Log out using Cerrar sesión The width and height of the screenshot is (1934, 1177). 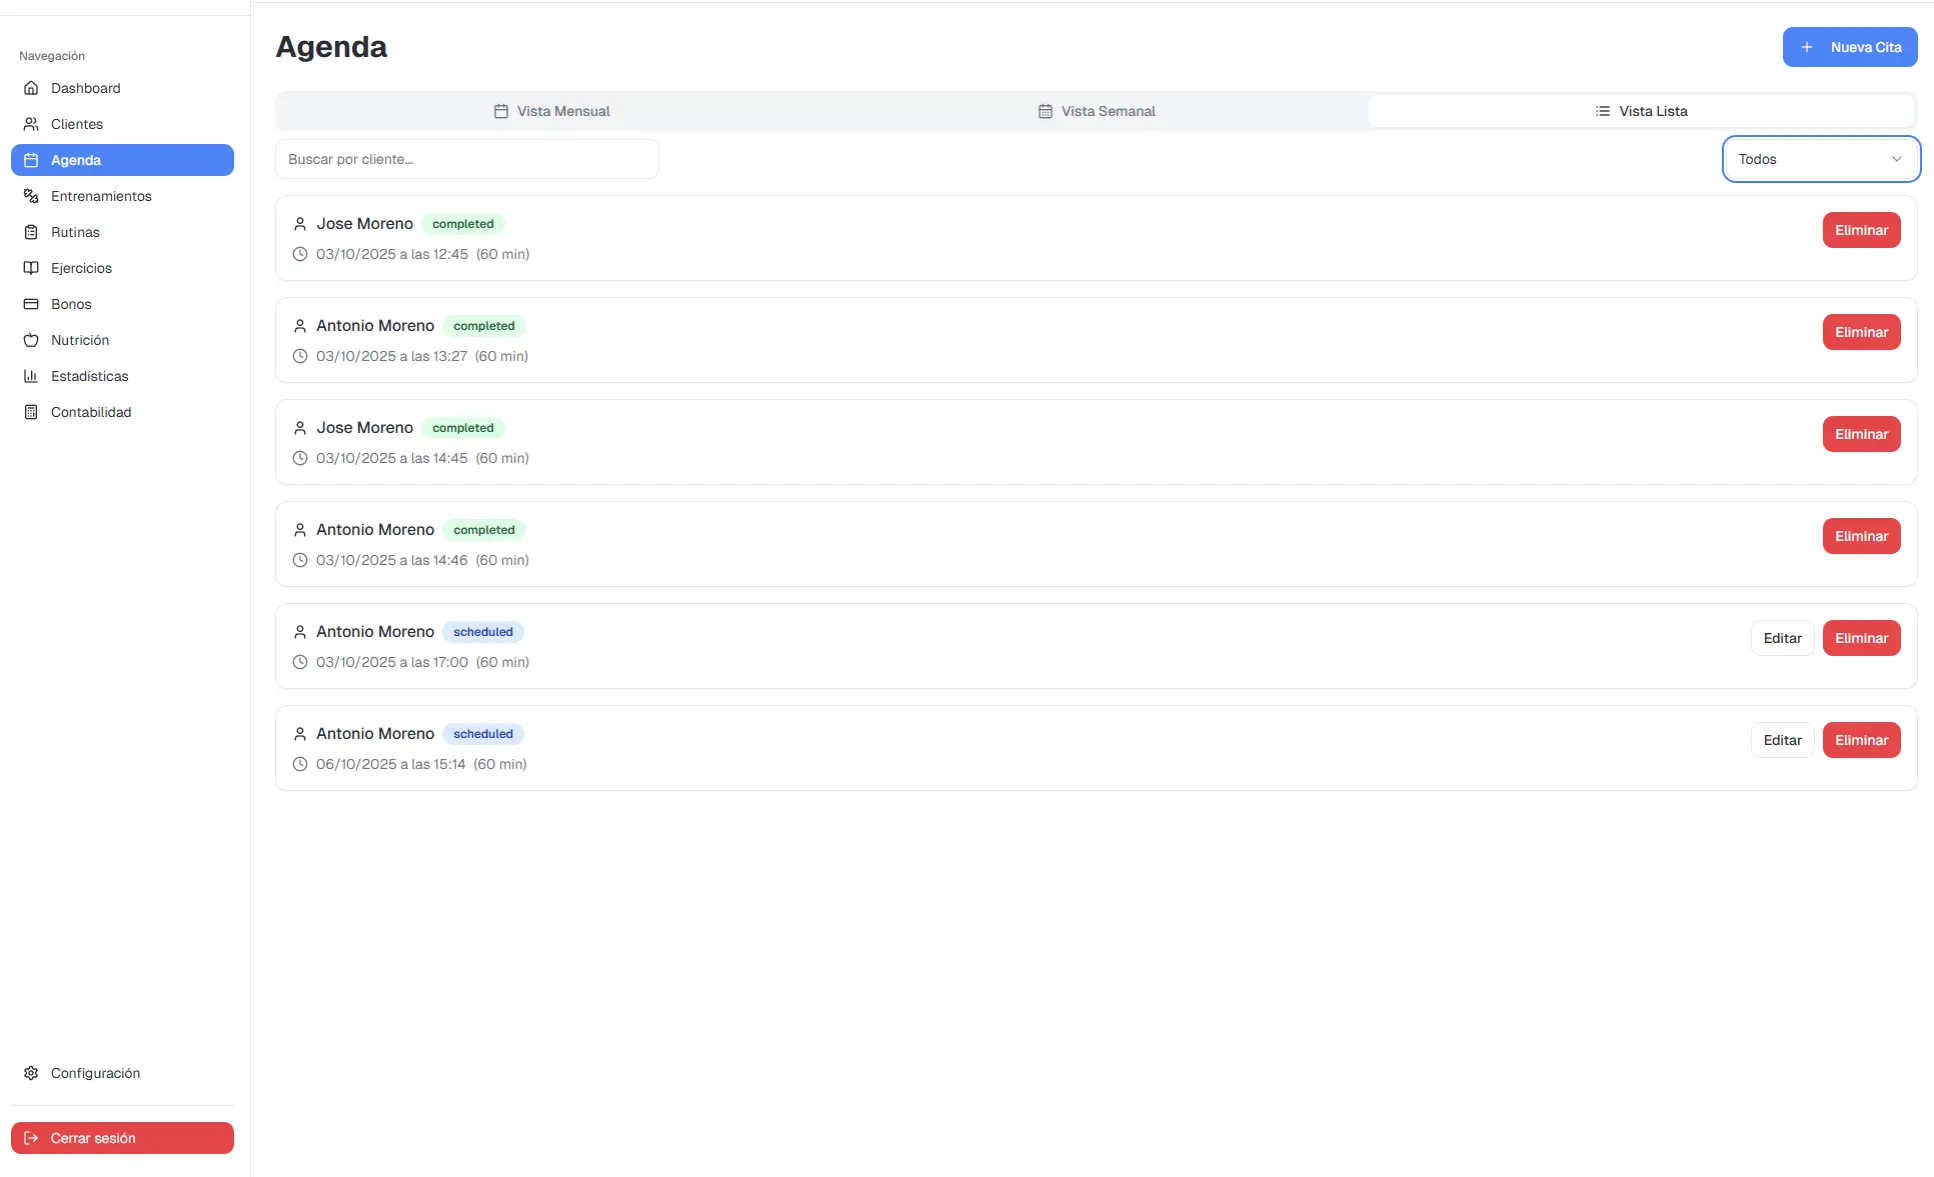click(x=122, y=1138)
